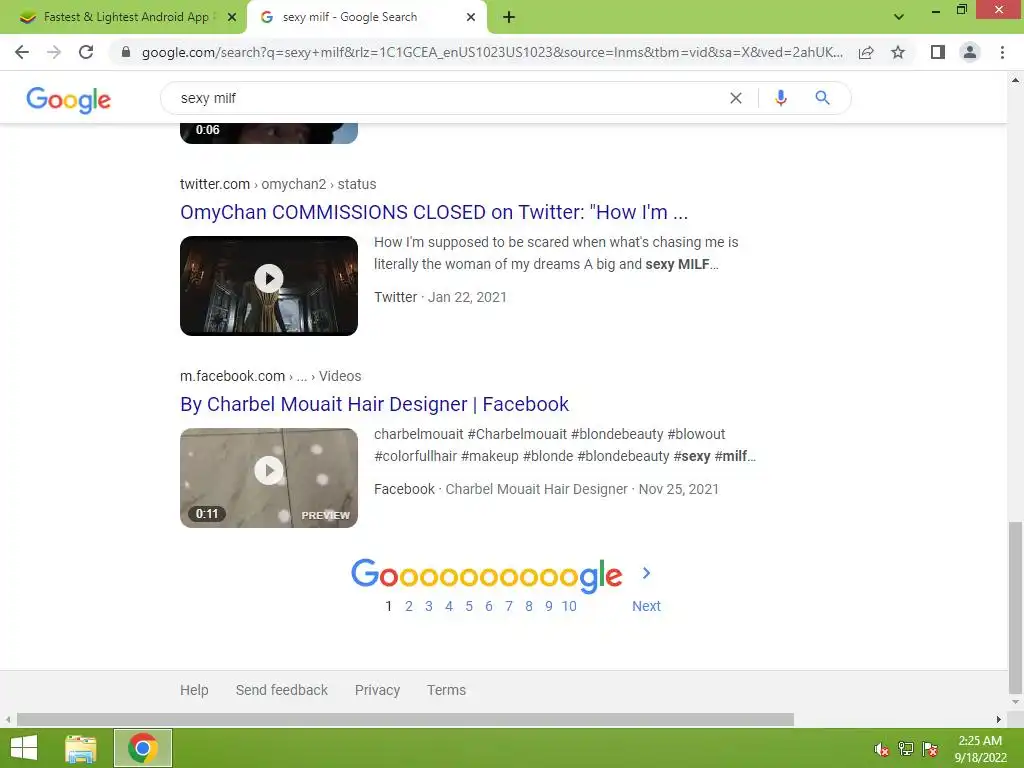Close the Google Search tab
1024x768 pixels.
click(x=471, y=17)
